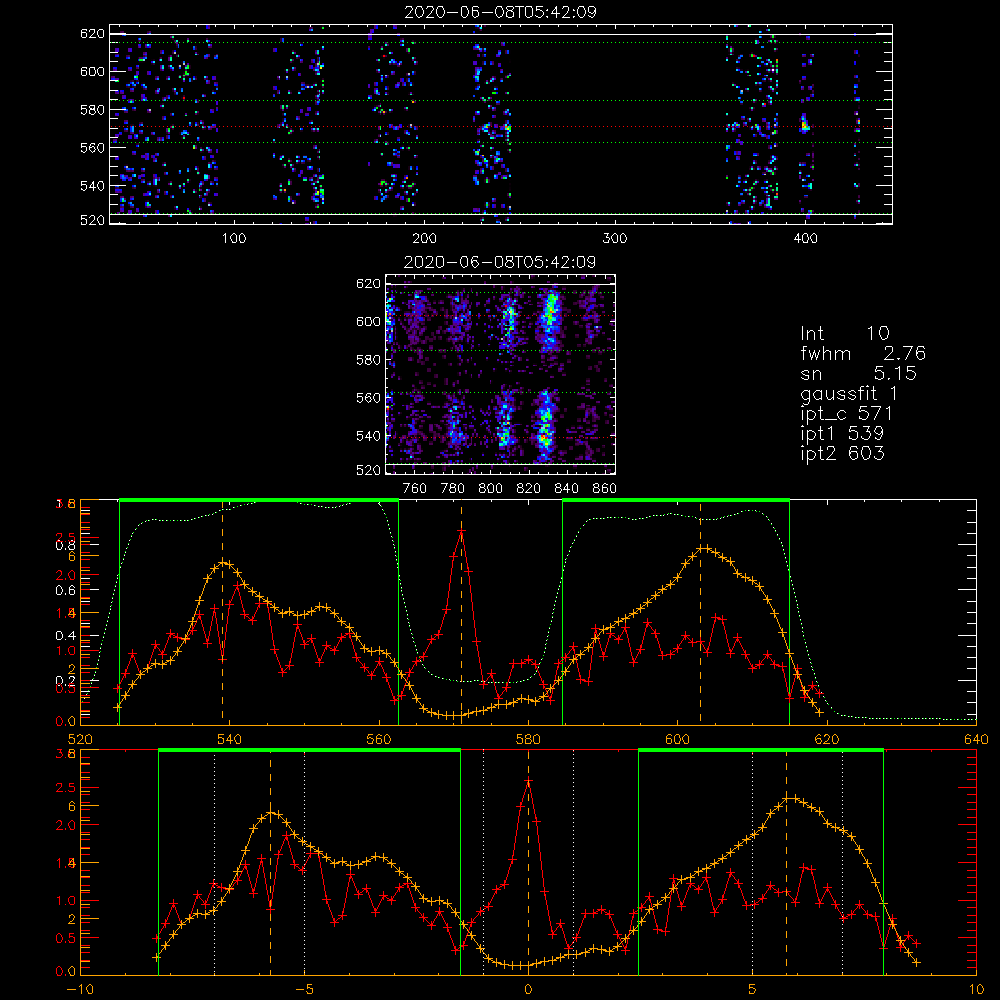Click x-axis label 860 of middle image
This screenshot has height=1000, width=1000.
coord(604,489)
